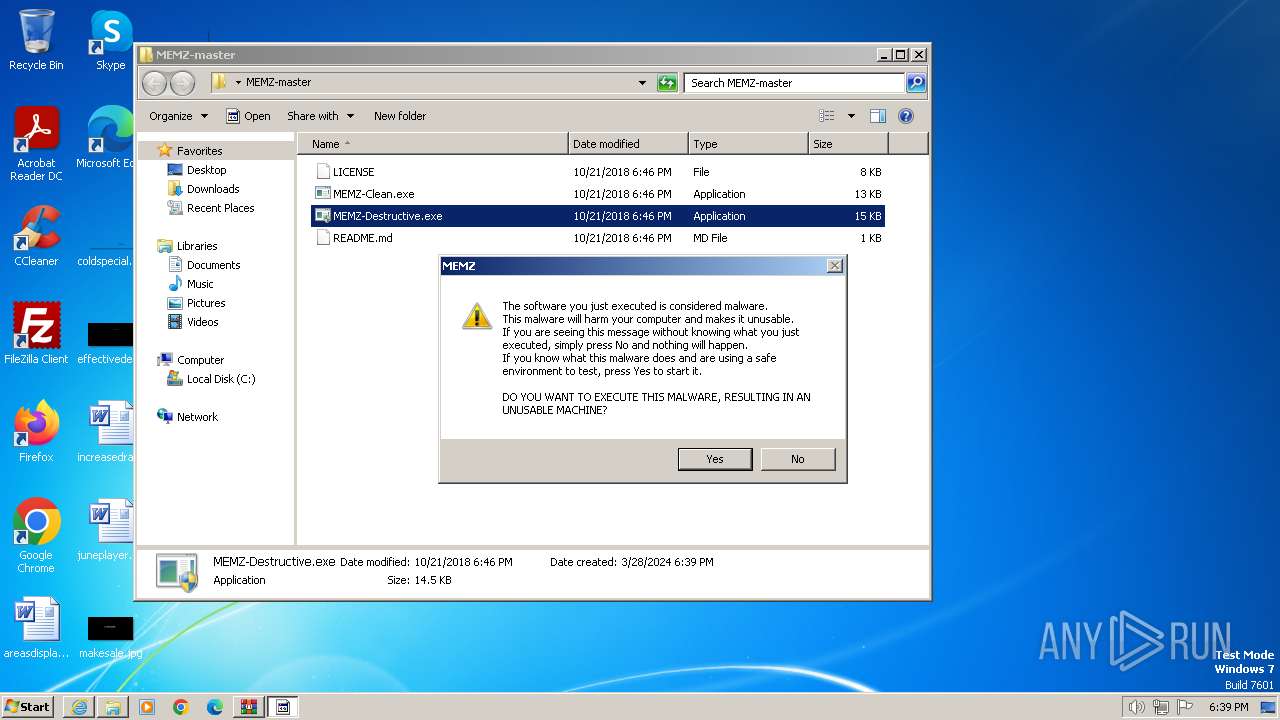Click the Action Center flag icon
This screenshot has width=1280, height=720.
[1185, 707]
